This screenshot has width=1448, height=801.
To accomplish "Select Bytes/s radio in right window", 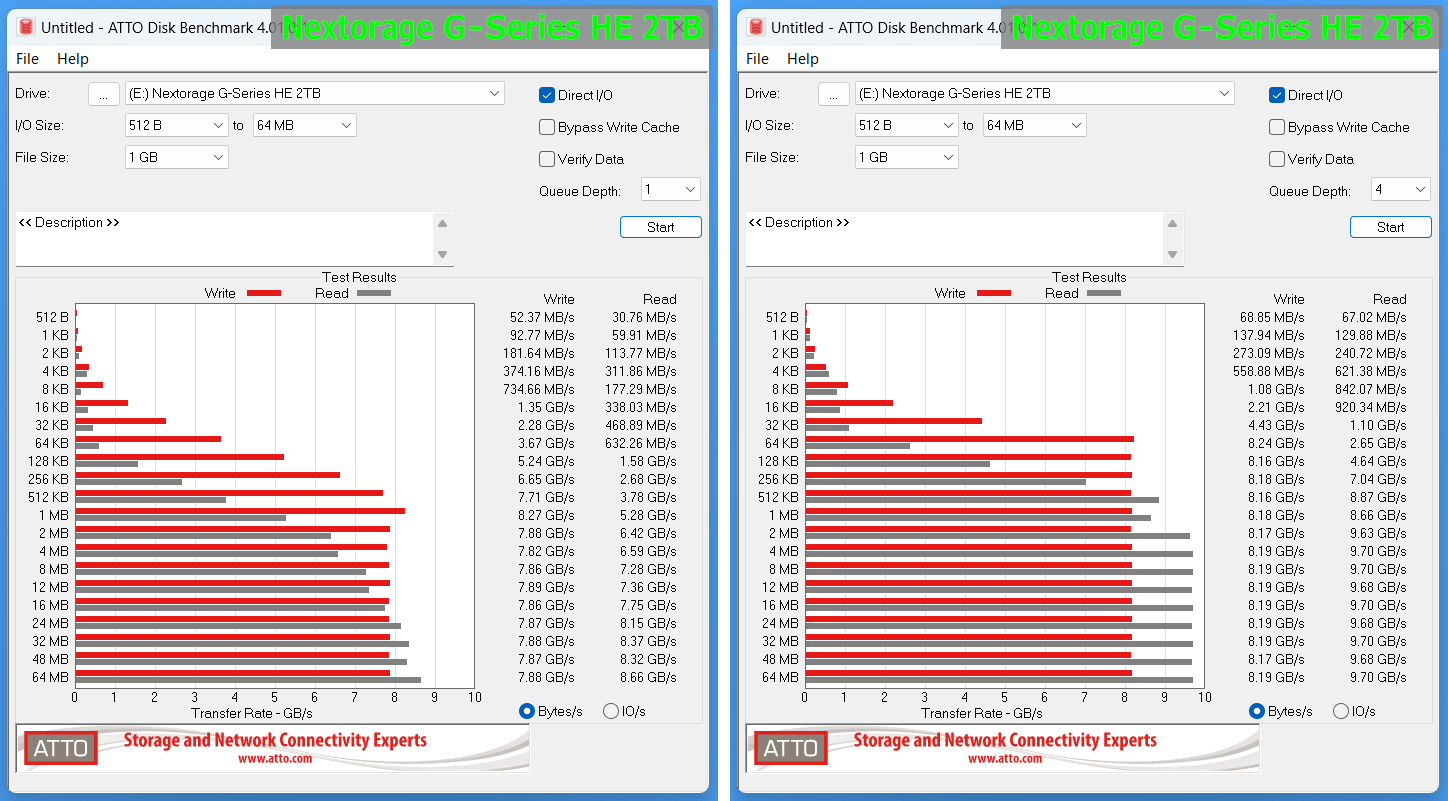I will click(1257, 711).
